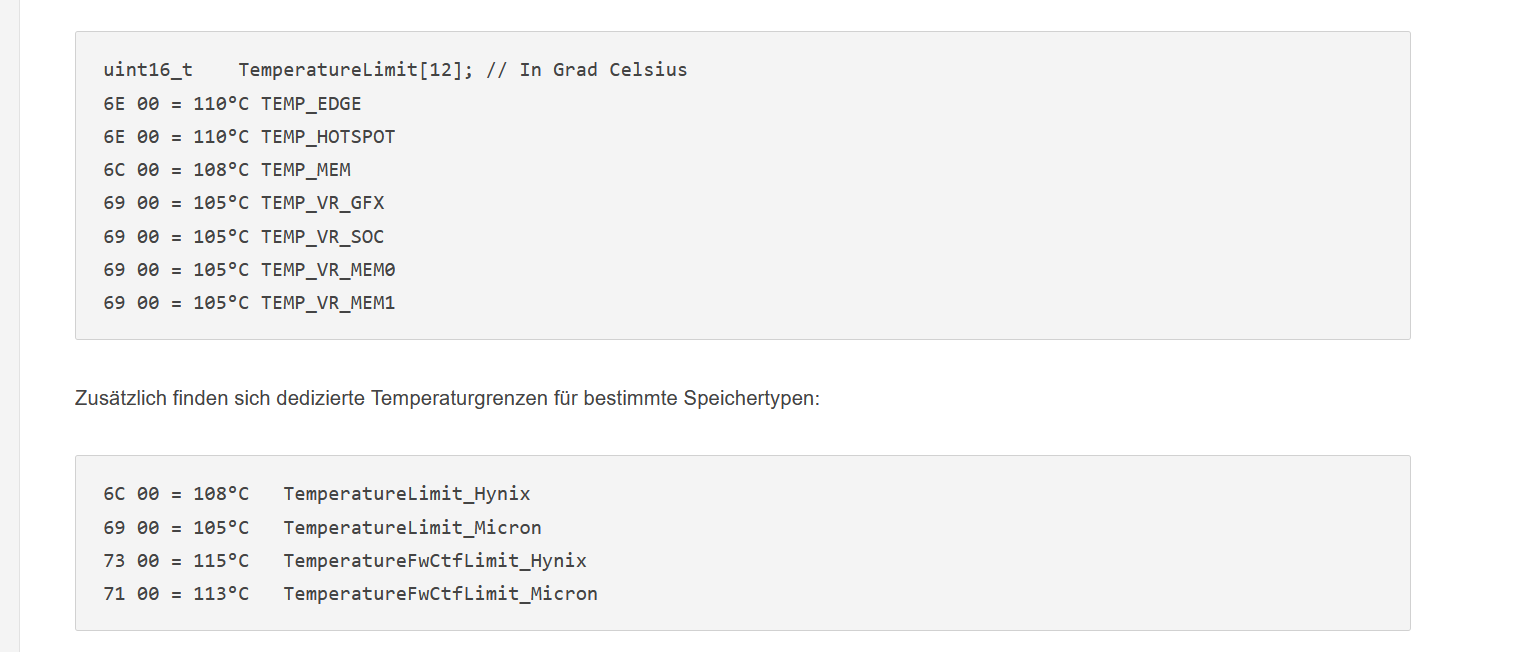Click the TEMP_VR_SOC label
The image size is (1540, 652).
[x=322, y=236]
